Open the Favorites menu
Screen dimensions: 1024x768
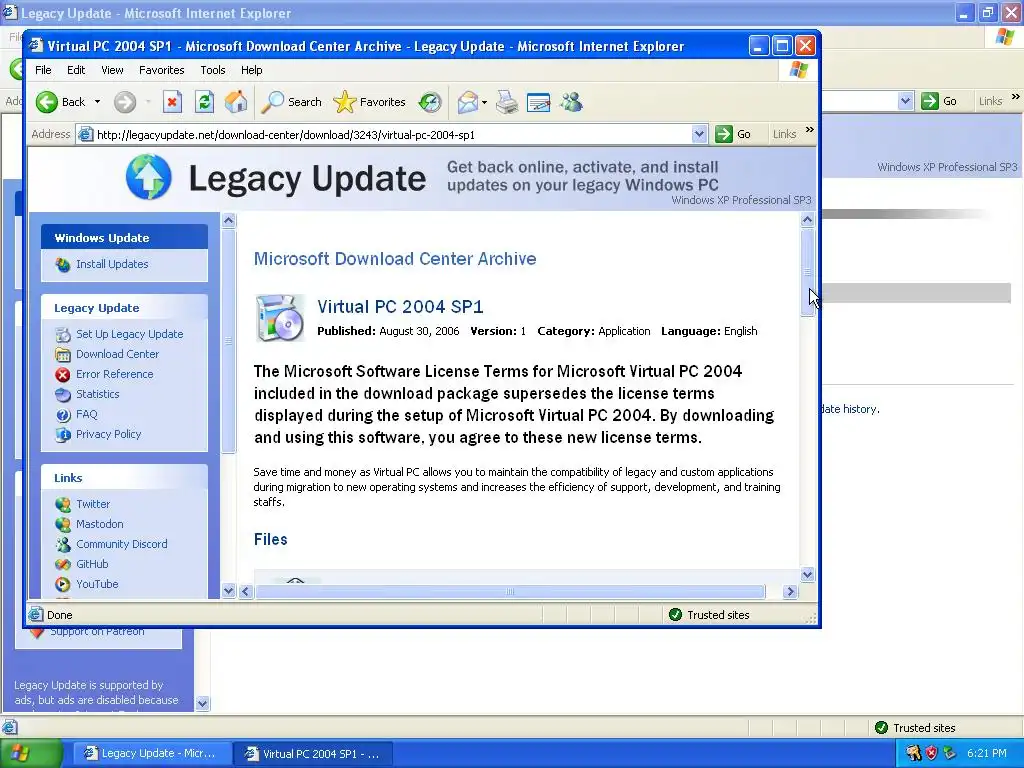tap(161, 70)
